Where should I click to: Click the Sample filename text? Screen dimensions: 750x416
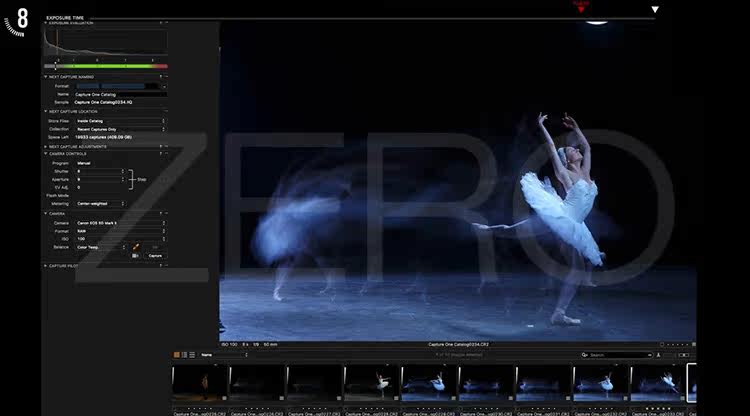(x=103, y=102)
